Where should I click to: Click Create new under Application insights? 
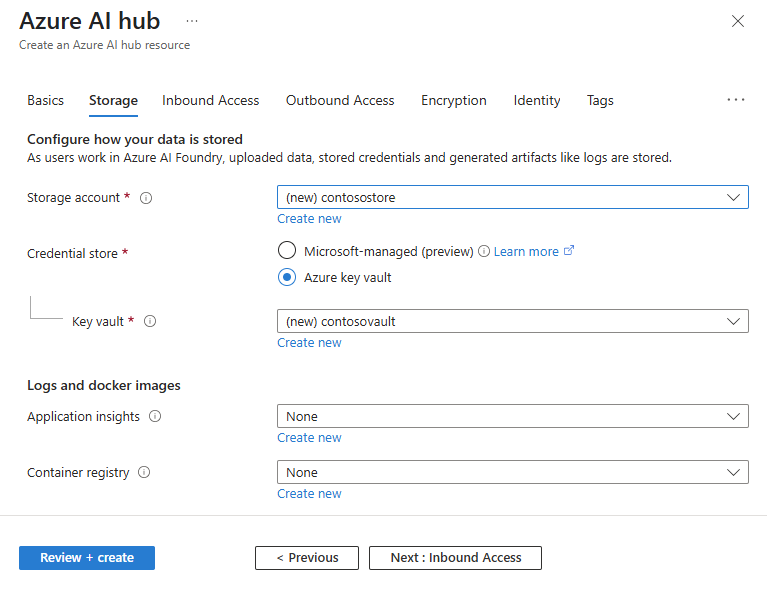309,437
